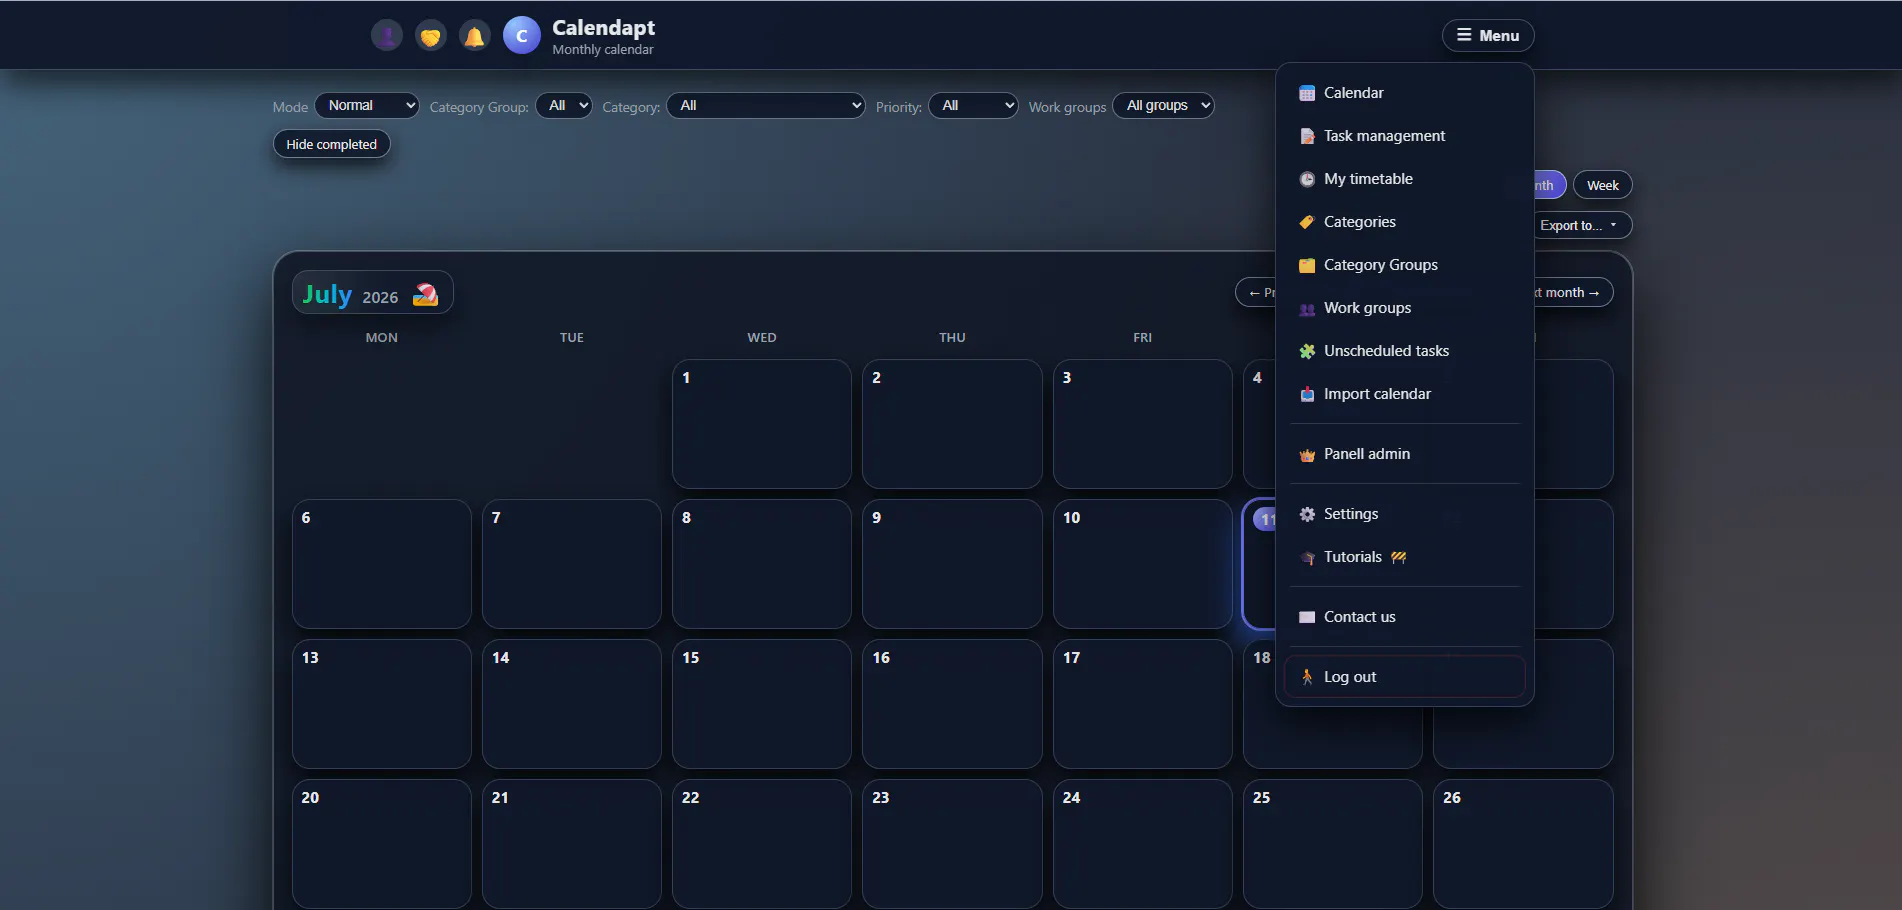Open the Work groups All groups dropdown
1902x910 pixels.
[1164, 105]
